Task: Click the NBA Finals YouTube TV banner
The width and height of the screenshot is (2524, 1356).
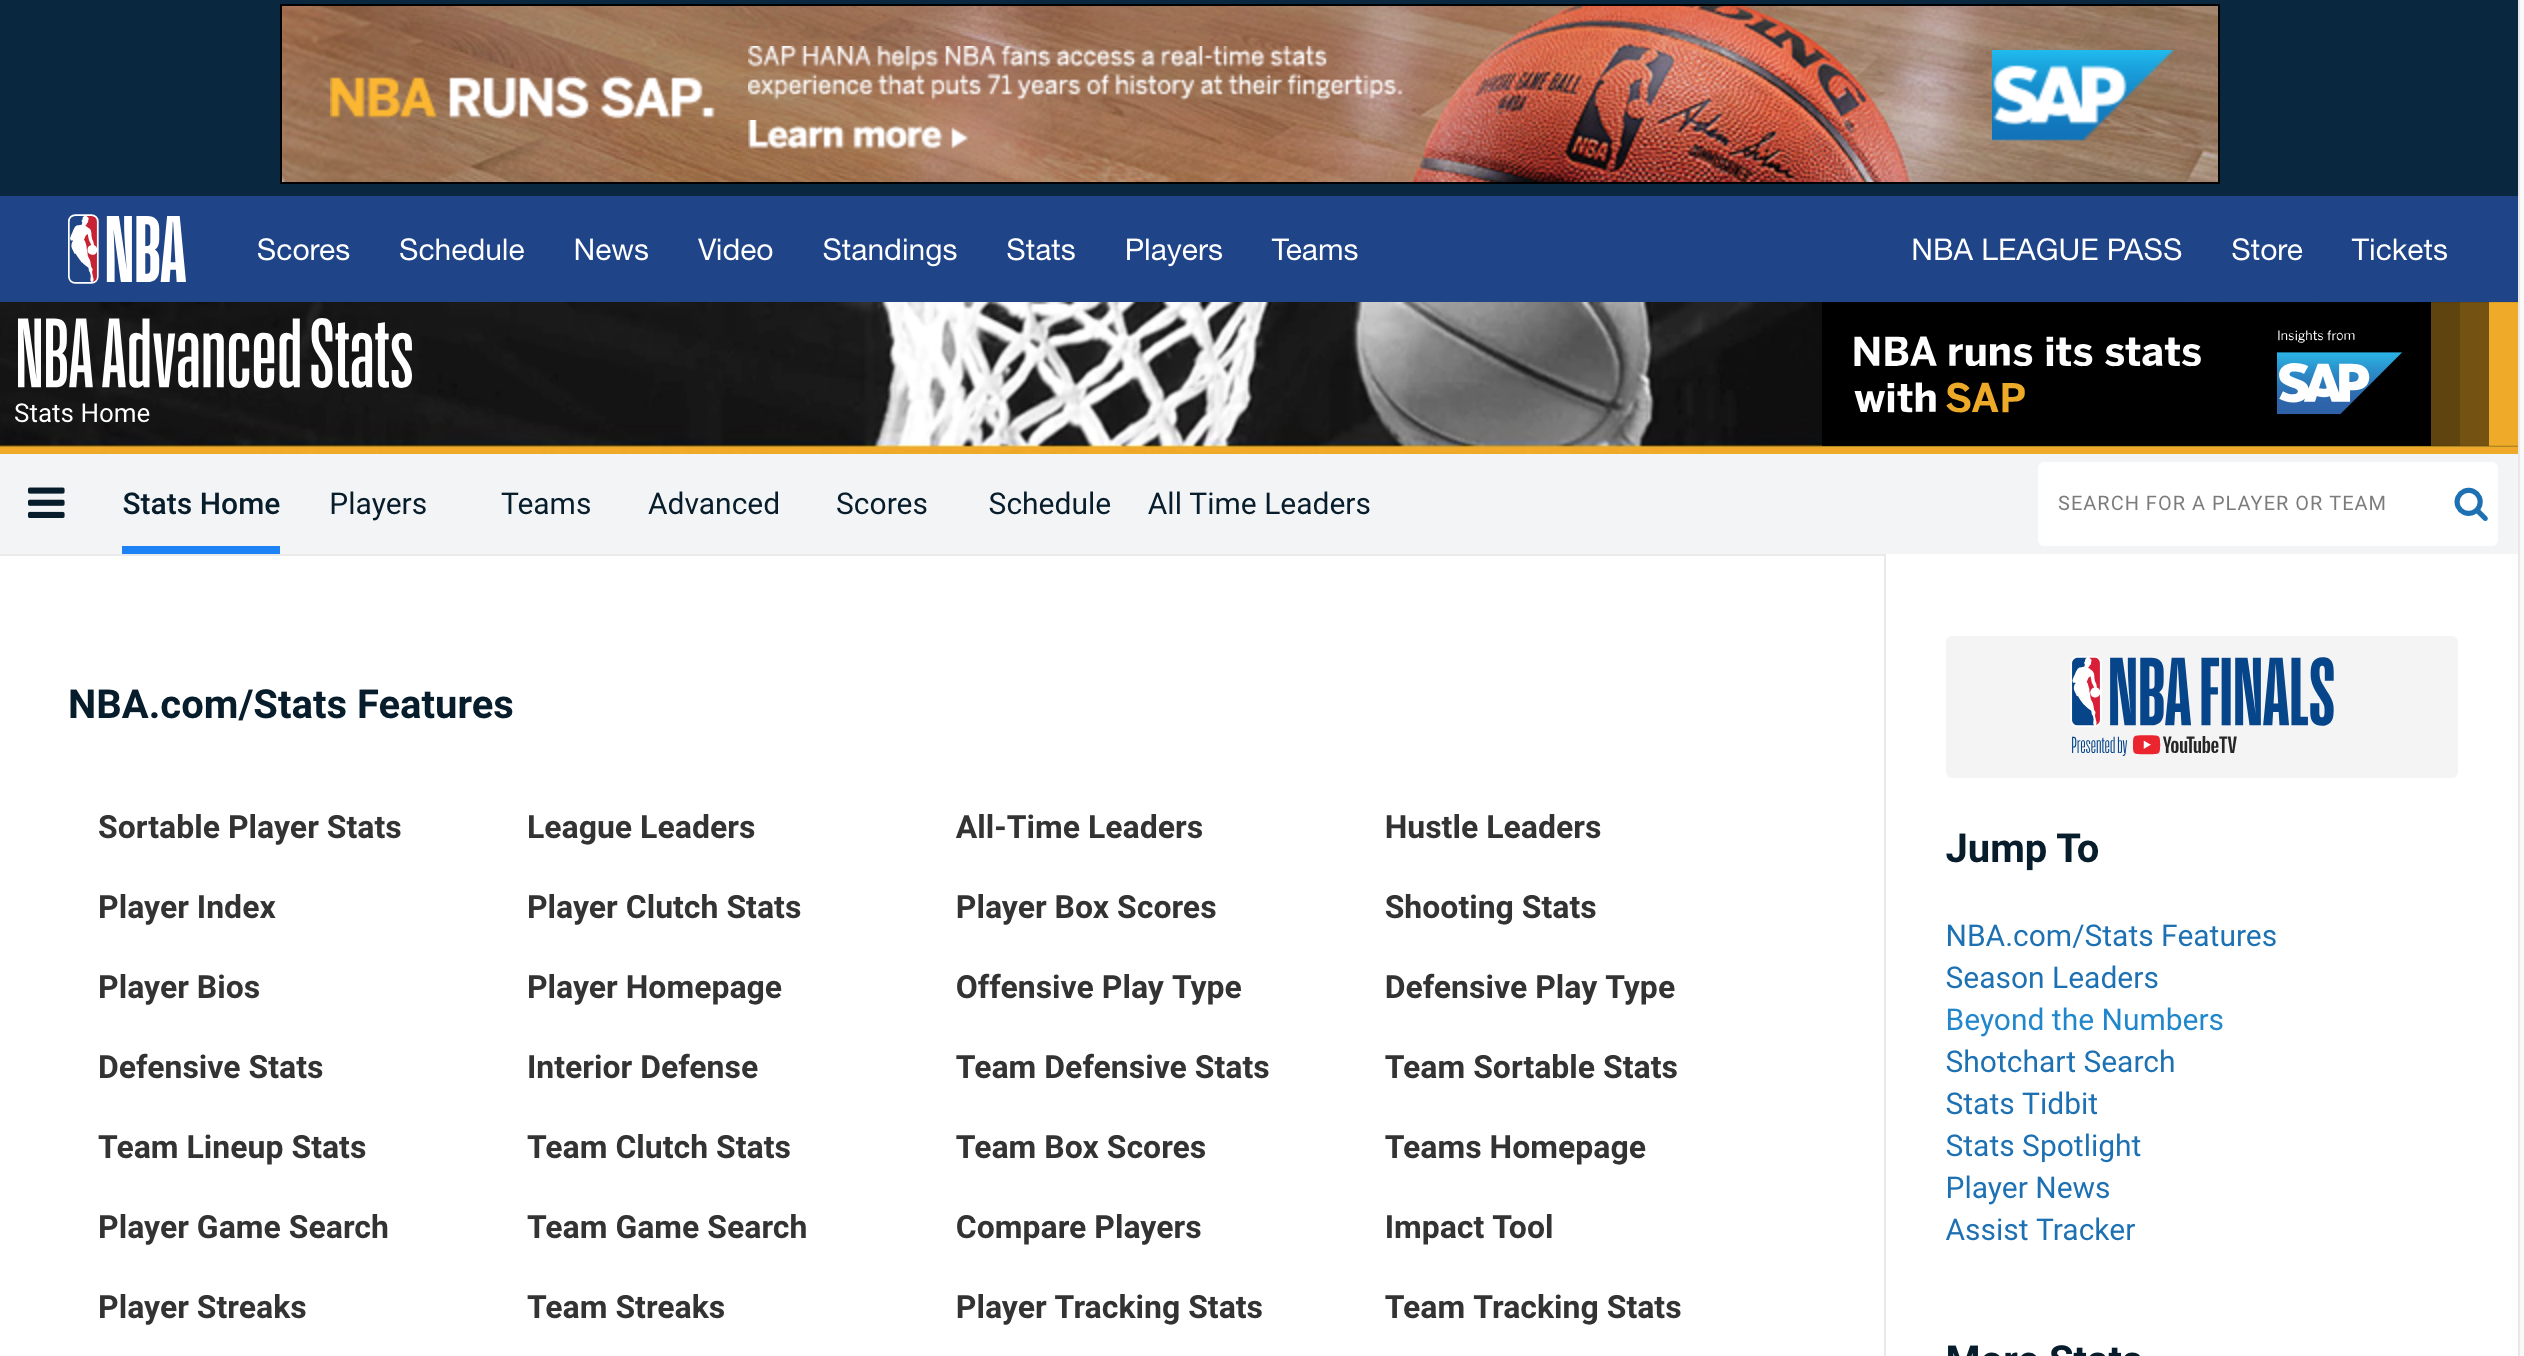Action: 2201,706
